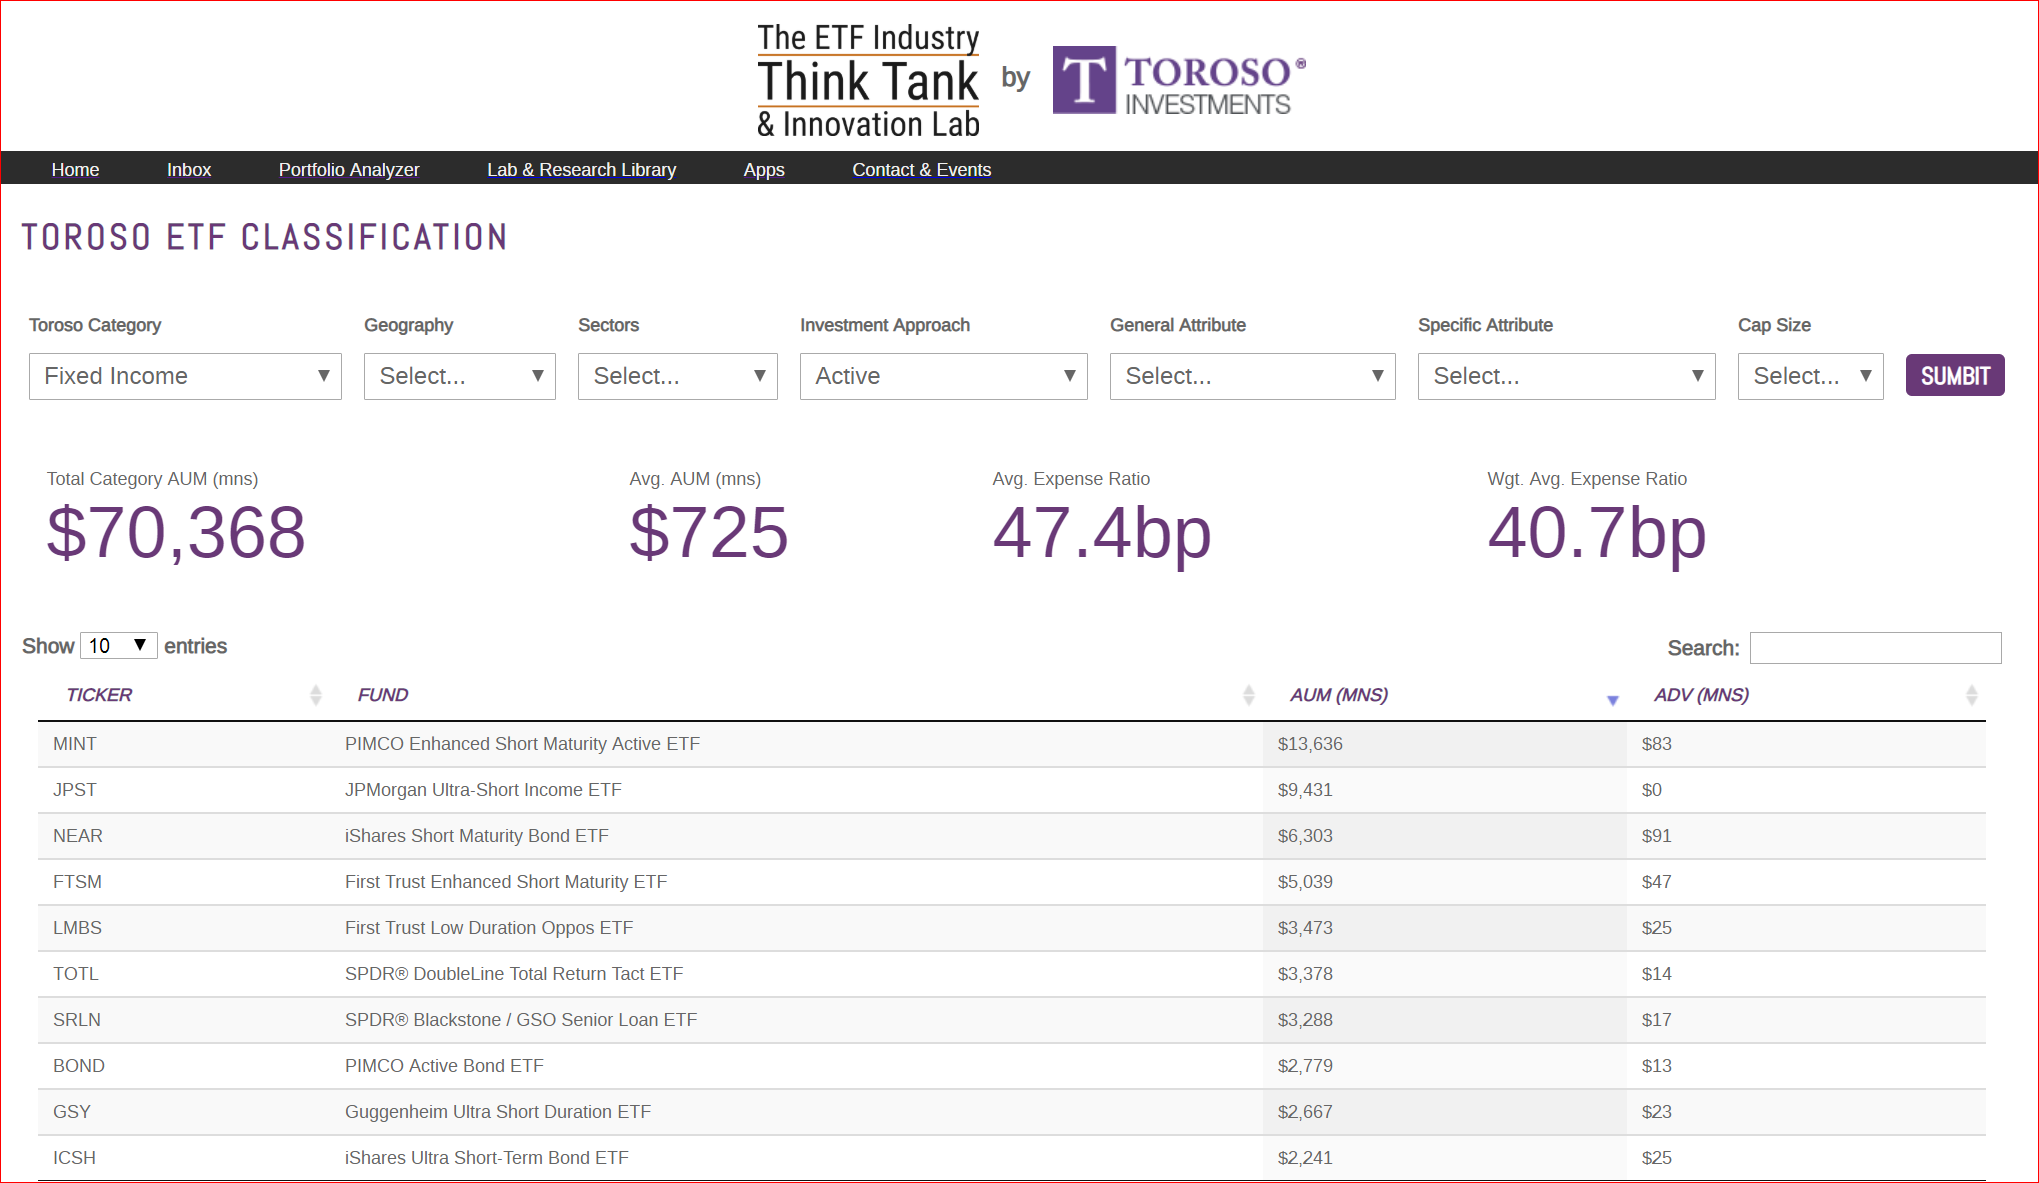Click iShares Short Maturity Bond ETF
This screenshot has height=1183, width=2039.
pos(476,836)
